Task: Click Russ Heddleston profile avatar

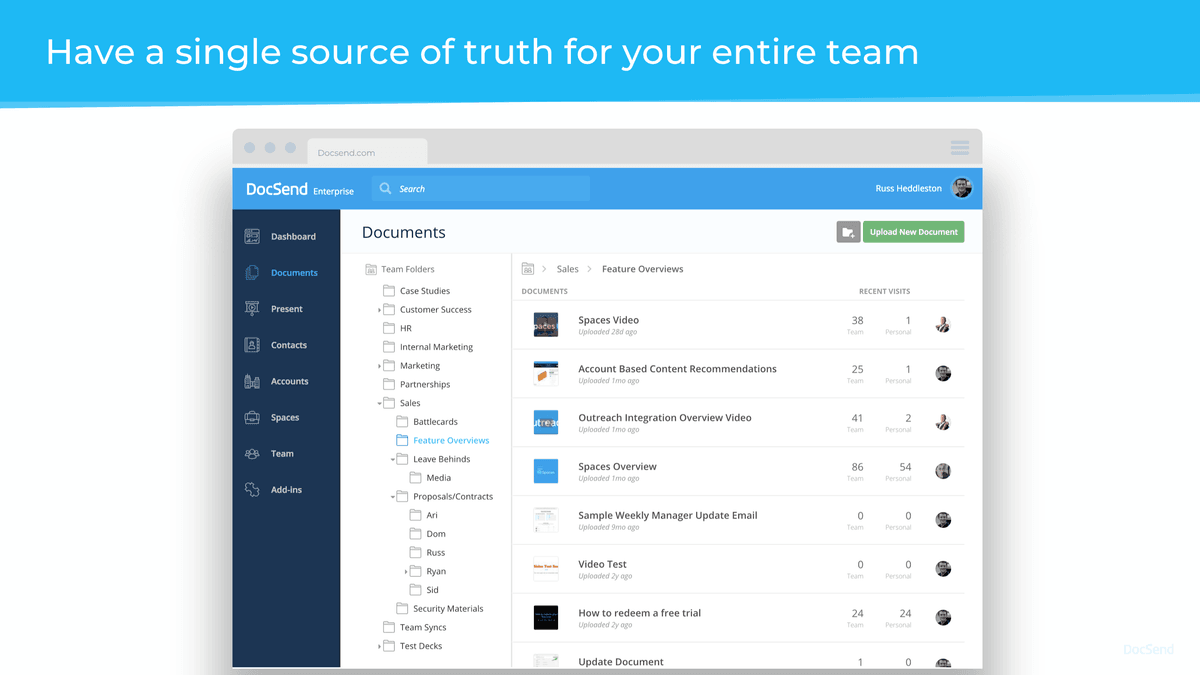Action: tap(961, 188)
